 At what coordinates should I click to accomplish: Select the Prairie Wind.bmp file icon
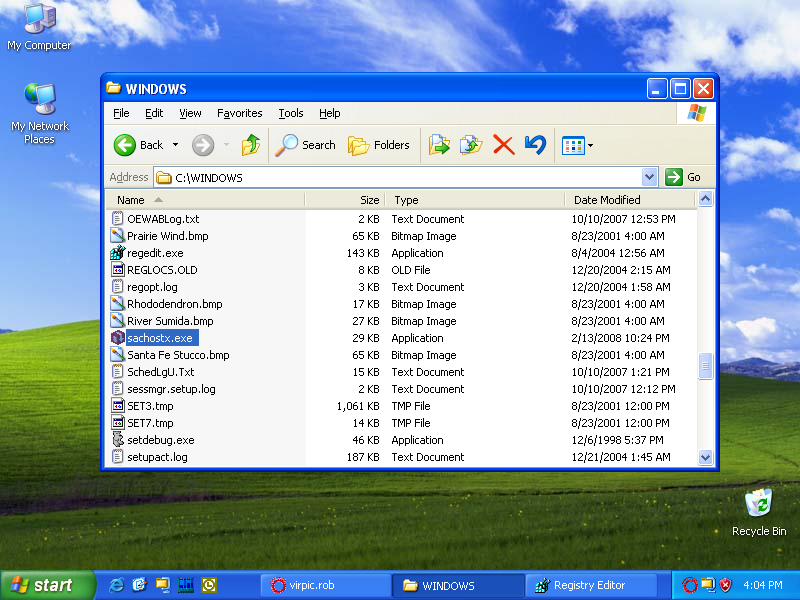[x=118, y=236]
